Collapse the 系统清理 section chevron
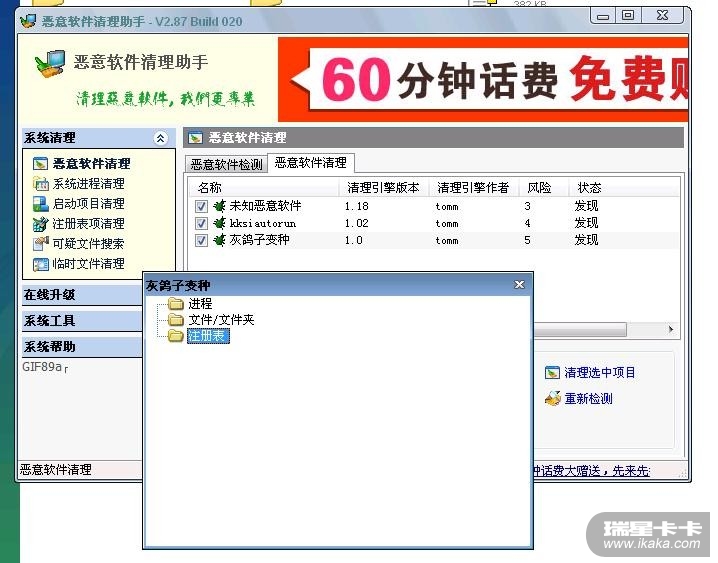 [x=161, y=138]
